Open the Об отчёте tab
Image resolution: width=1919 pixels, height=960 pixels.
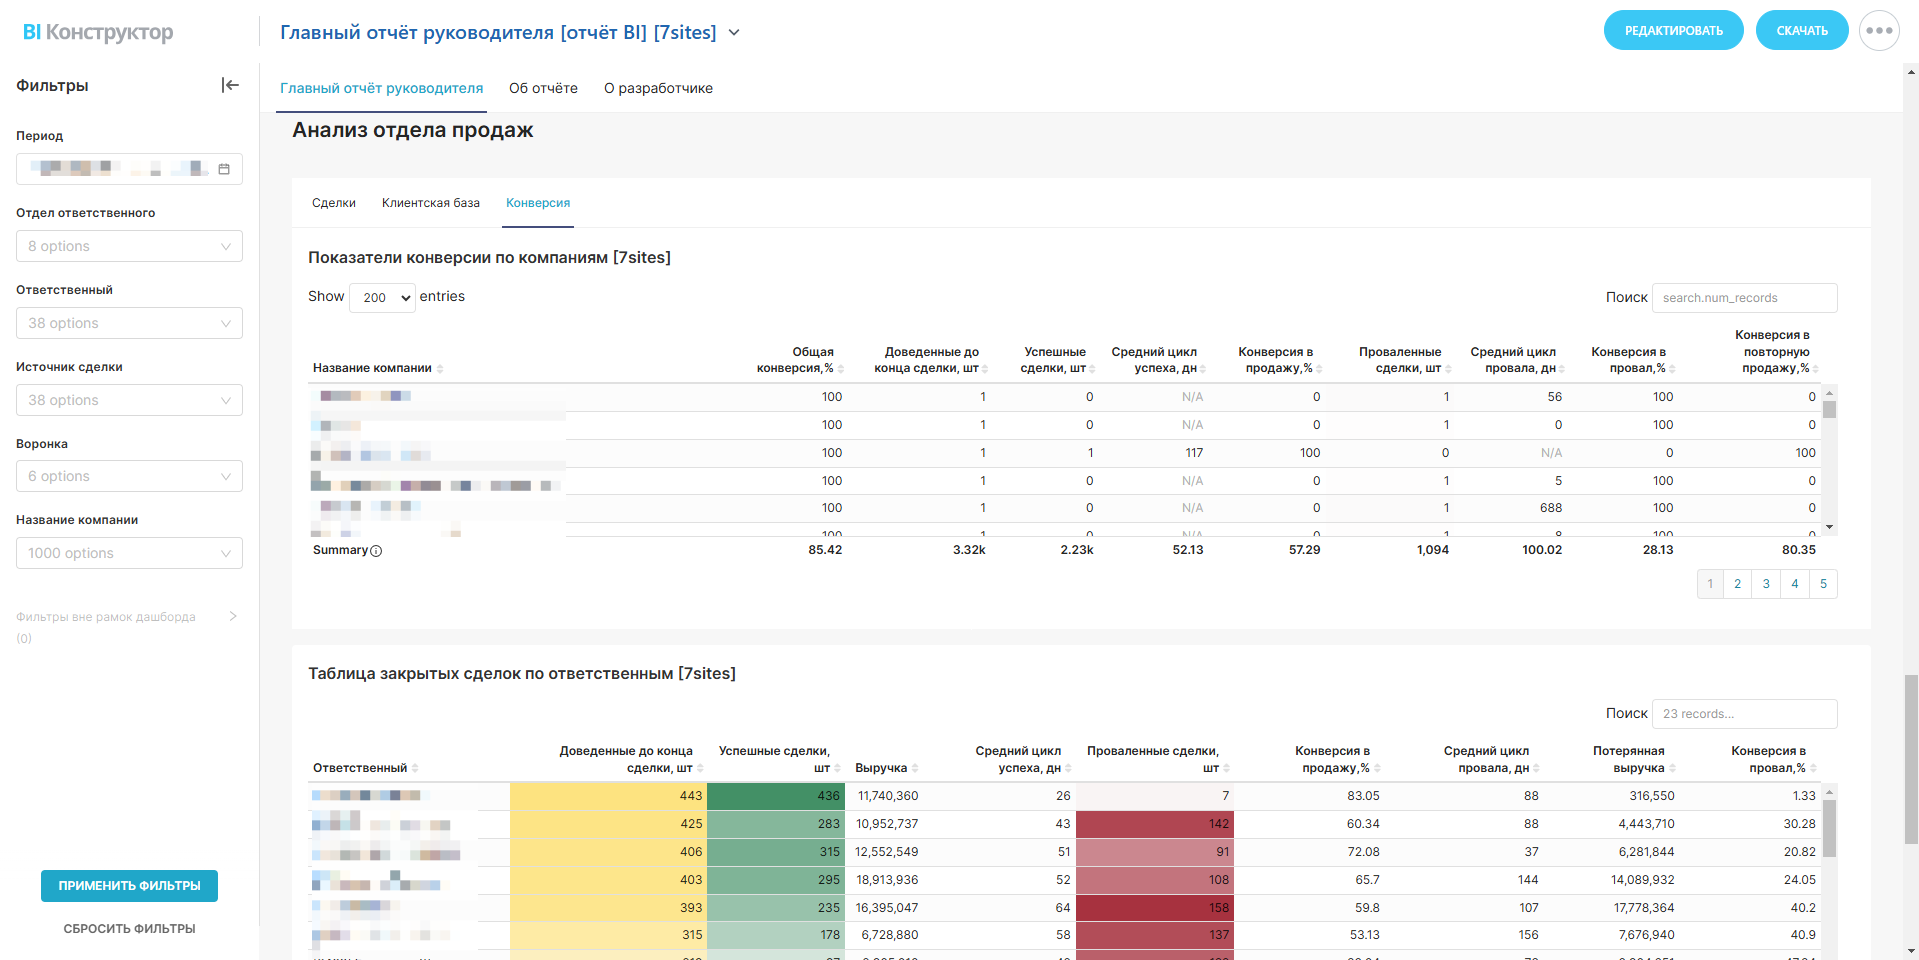(543, 88)
